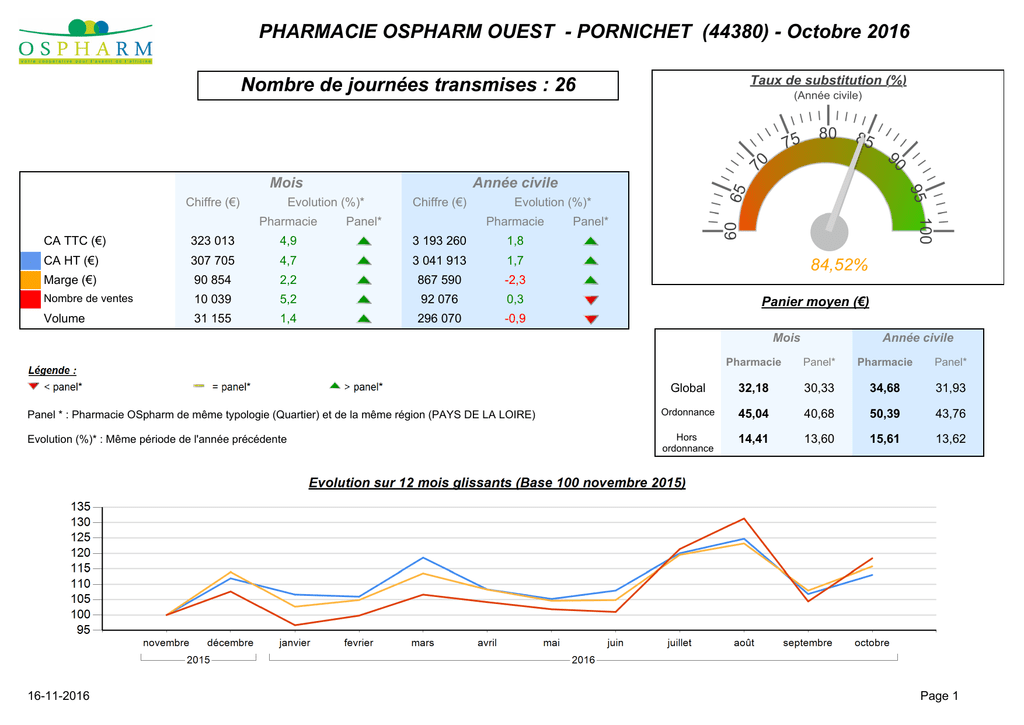Click annual CA HT value 3 041 913
Screen dimensions: 1024x725
point(439,261)
